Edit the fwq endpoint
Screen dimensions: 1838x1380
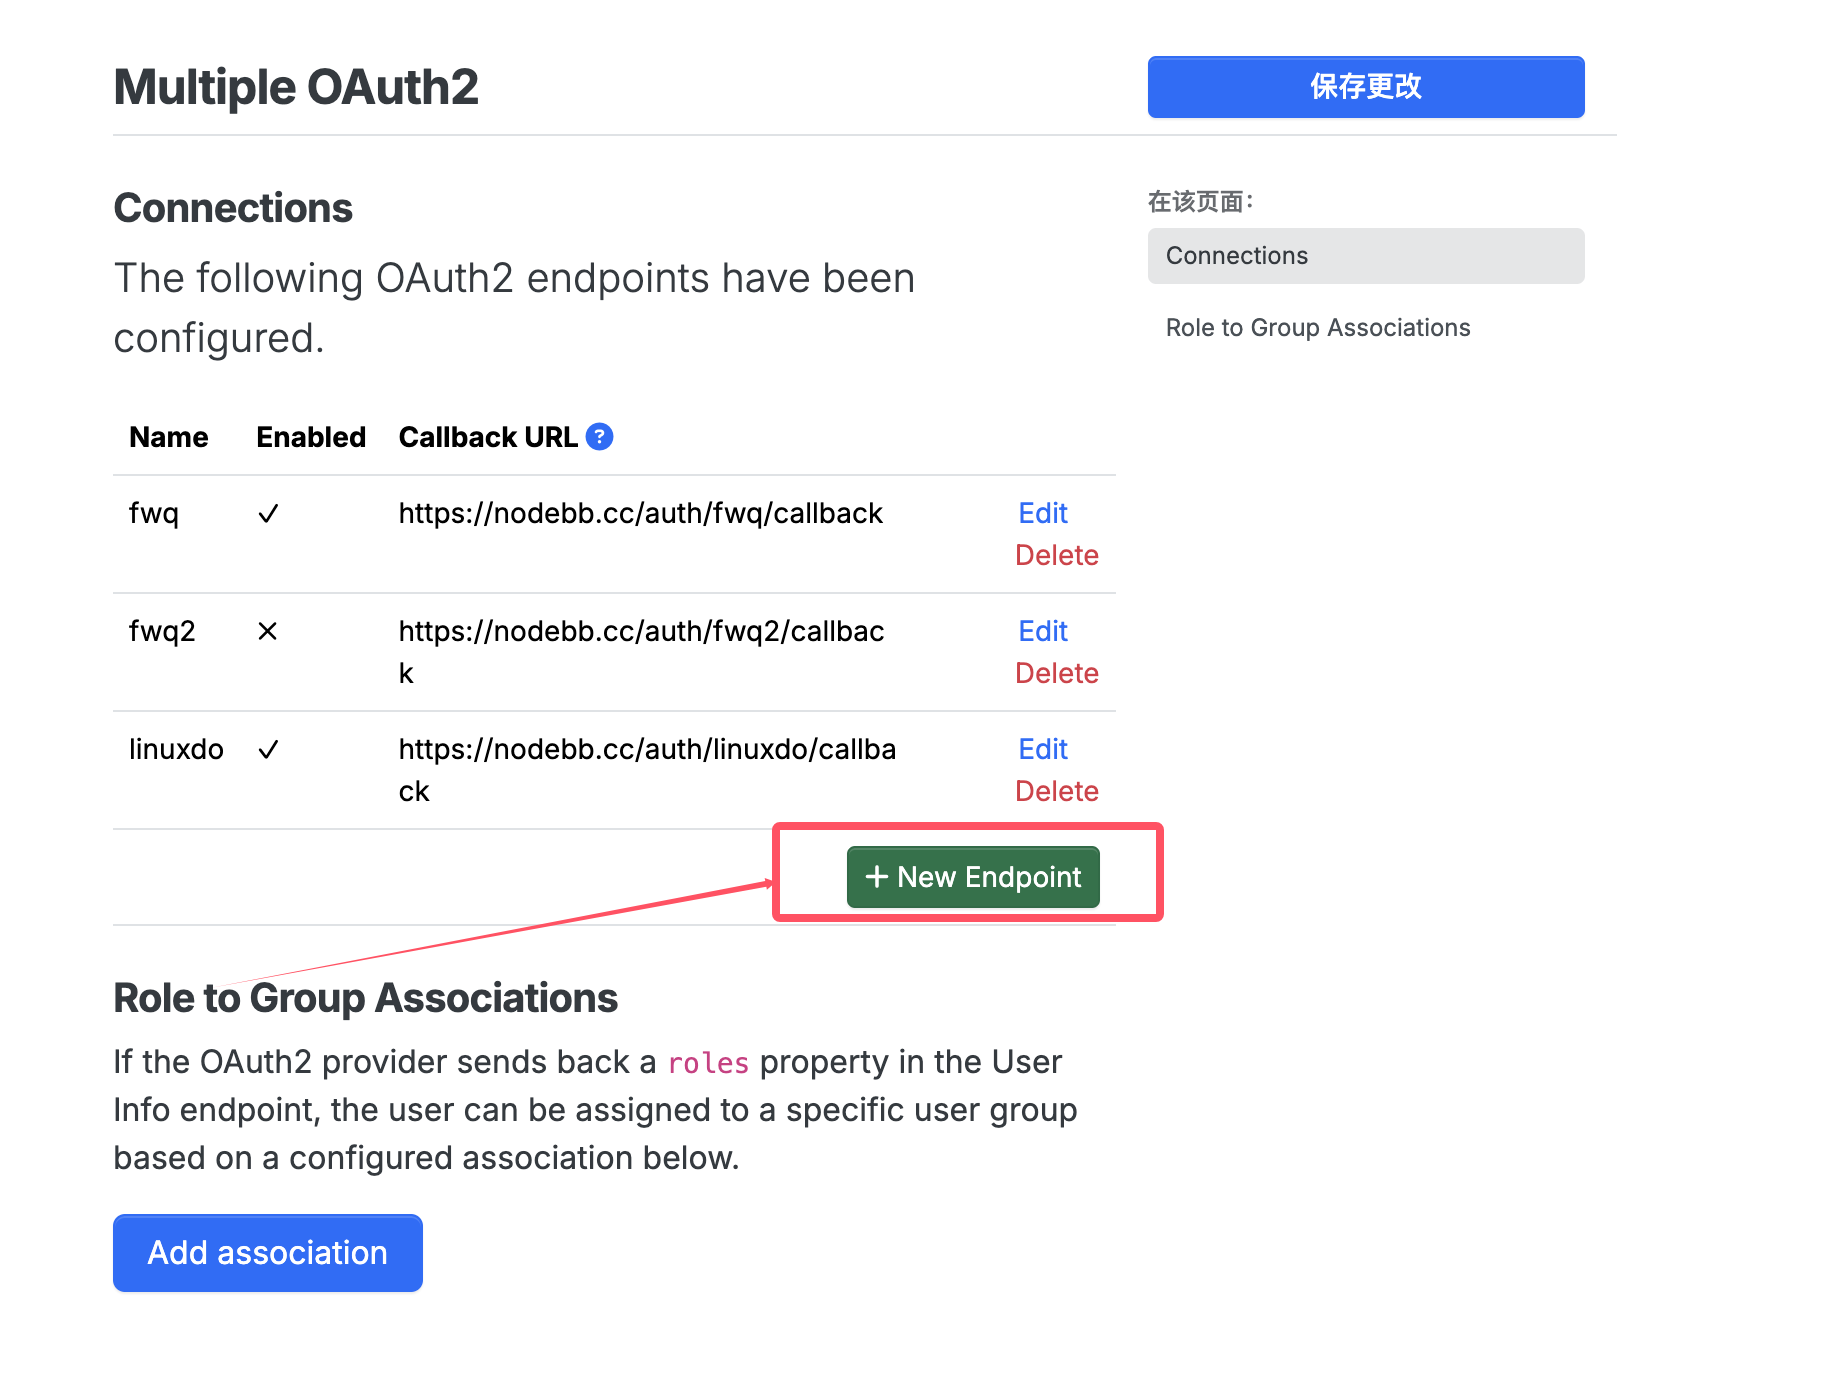coord(1043,513)
